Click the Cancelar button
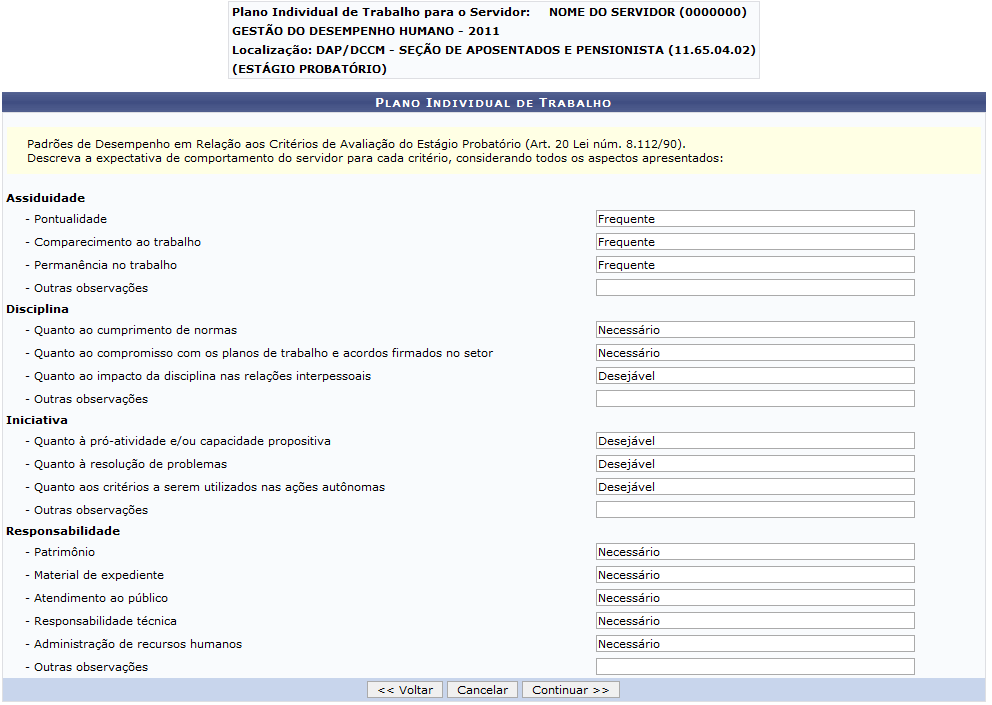This screenshot has height=705, width=992. click(482, 690)
